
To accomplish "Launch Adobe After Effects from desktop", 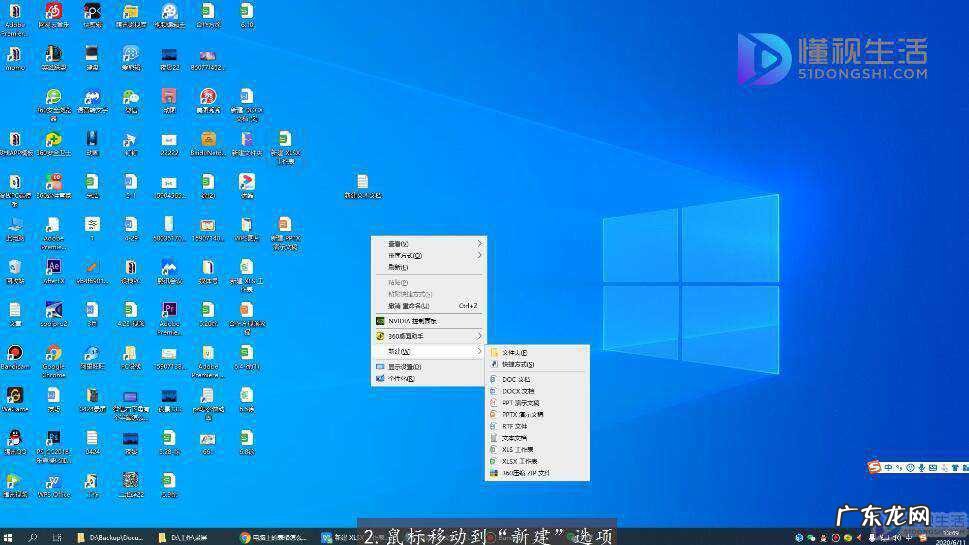I will tap(53, 267).
